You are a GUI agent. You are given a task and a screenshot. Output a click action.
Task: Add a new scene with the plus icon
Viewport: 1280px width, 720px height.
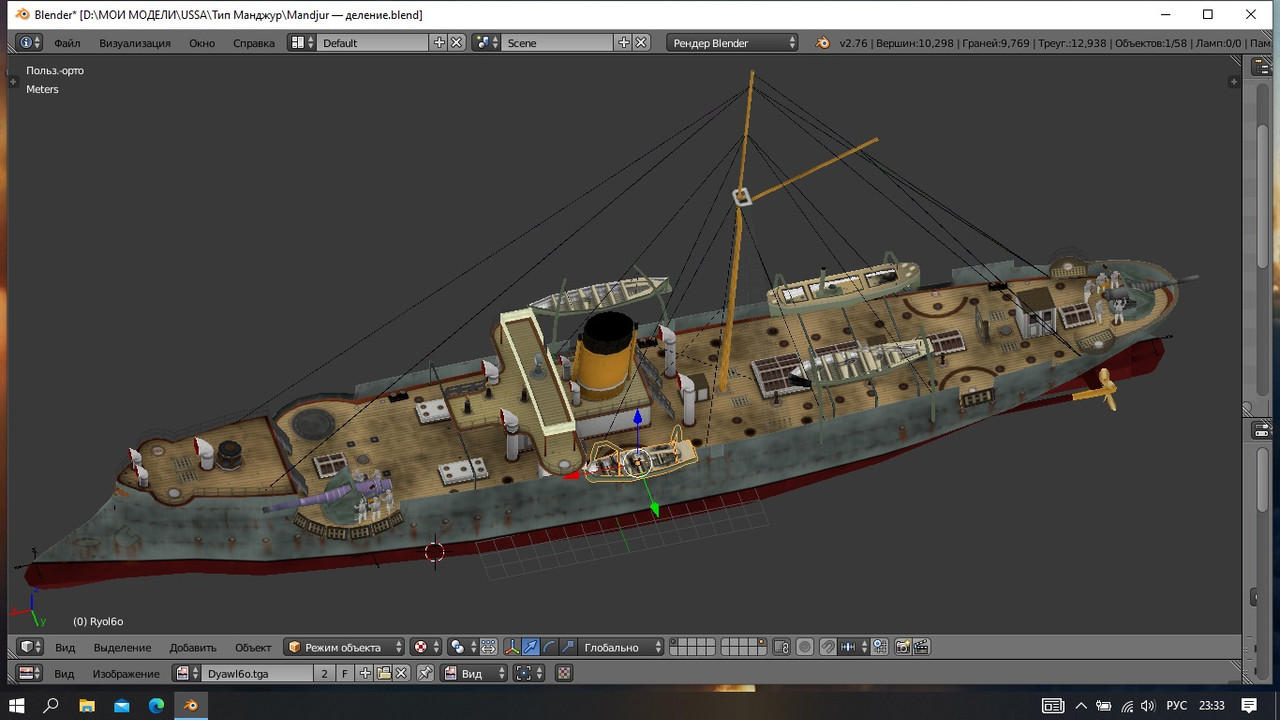[624, 43]
